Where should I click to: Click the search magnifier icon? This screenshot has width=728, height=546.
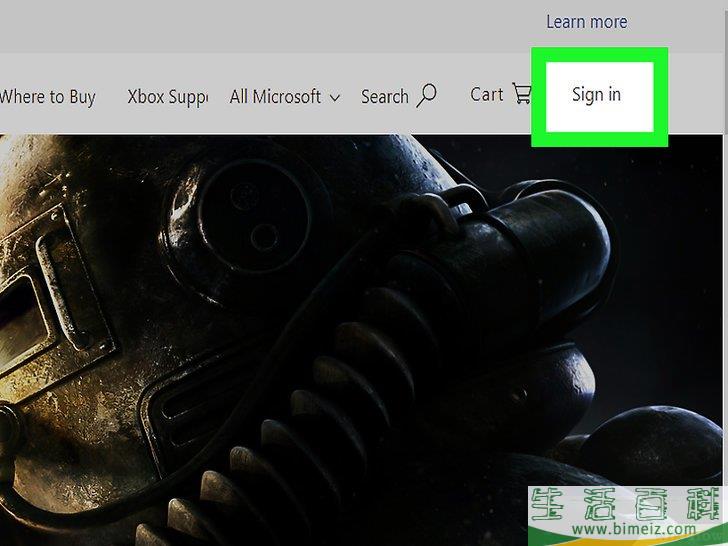[426, 95]
